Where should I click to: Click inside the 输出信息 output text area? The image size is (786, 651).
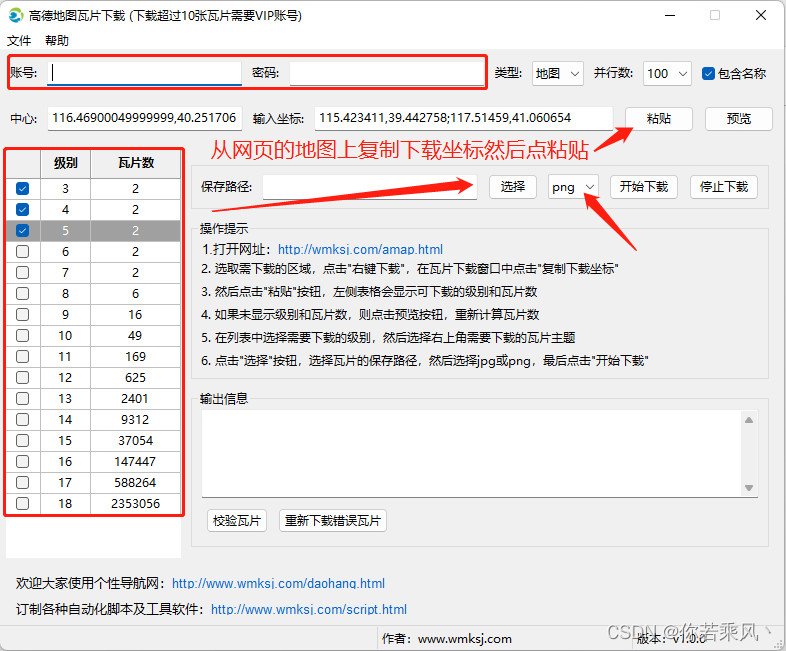click(471, 454)
